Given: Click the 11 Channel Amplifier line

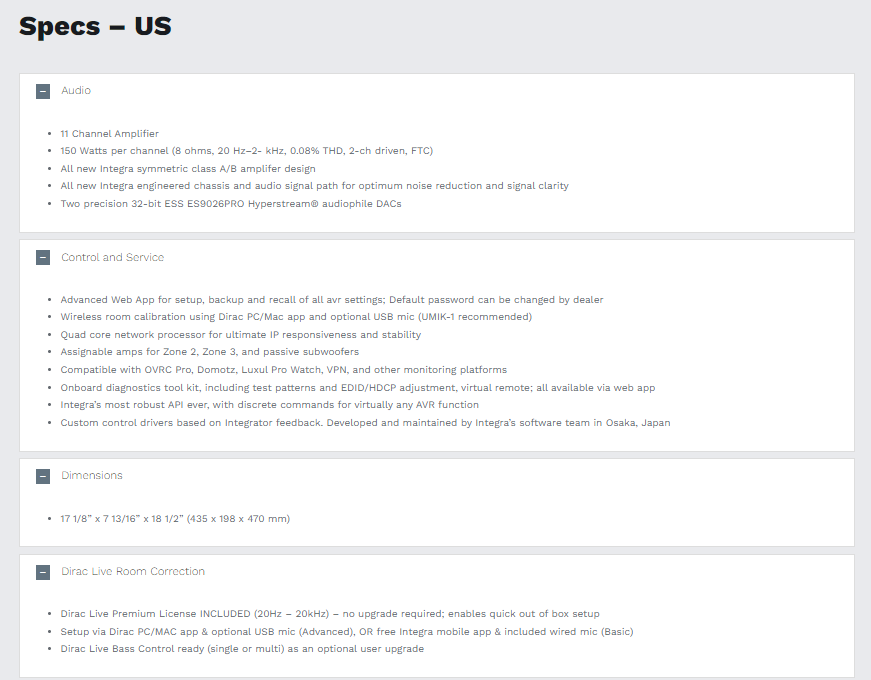Looking at the screenshot, I should point(109,134).
